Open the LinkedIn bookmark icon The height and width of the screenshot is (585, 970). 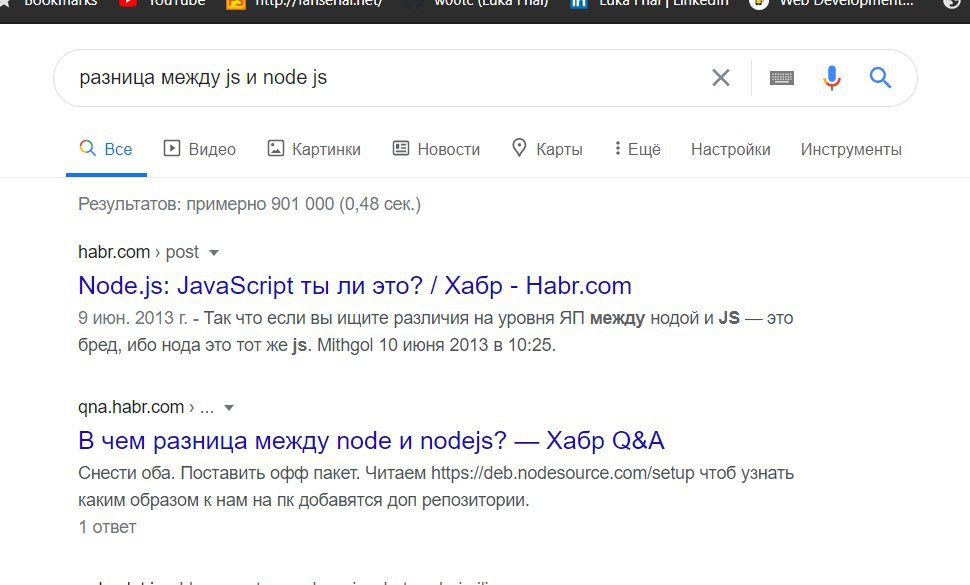pyautogui.click(x=579, y=3)
